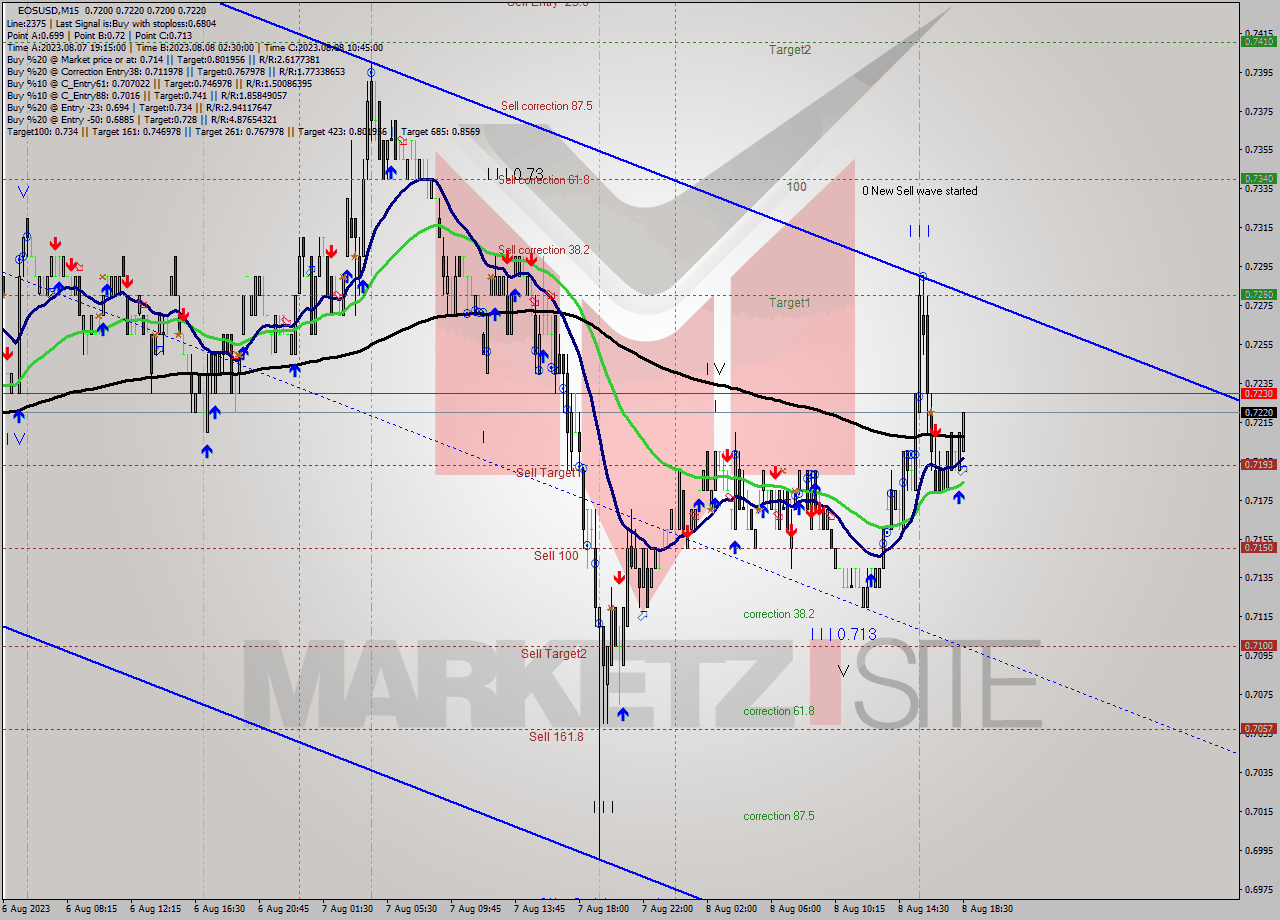Click the green 'correction 87.5' label
The image size is (1280, 920).
(x=779, y=816)
